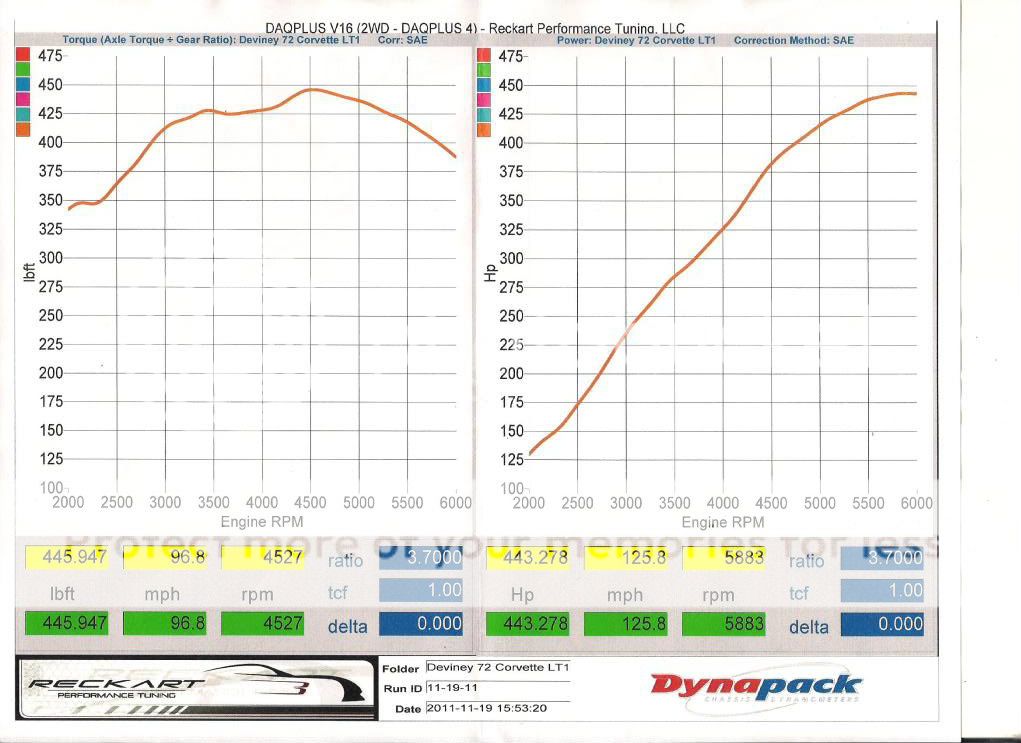This screenshot has height=743, width=1021.
Task: Select the green swatch on the torque chart
Action: (23, 69)
